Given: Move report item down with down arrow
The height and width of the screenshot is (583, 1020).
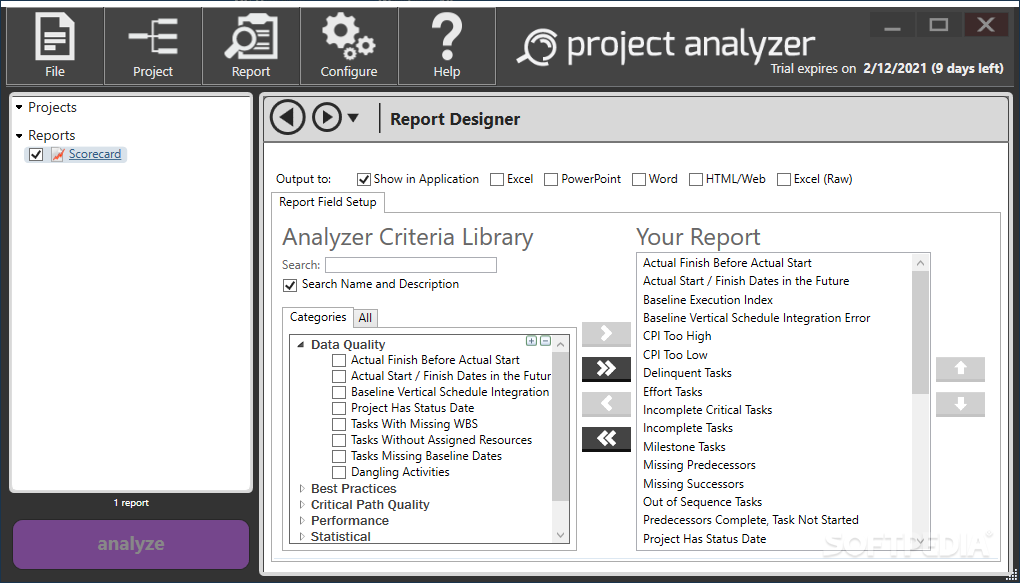Looking at the screenshot, I should pos(960,404).
